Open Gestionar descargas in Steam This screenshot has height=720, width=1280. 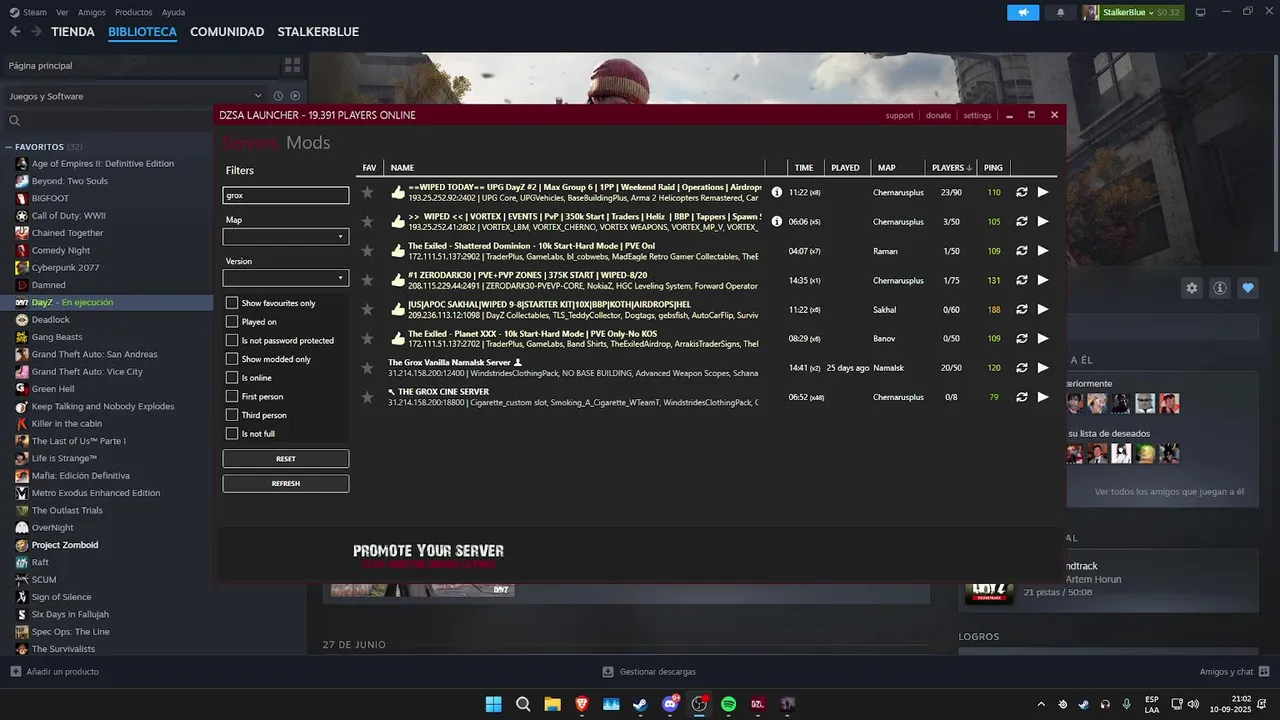[649, 671]
